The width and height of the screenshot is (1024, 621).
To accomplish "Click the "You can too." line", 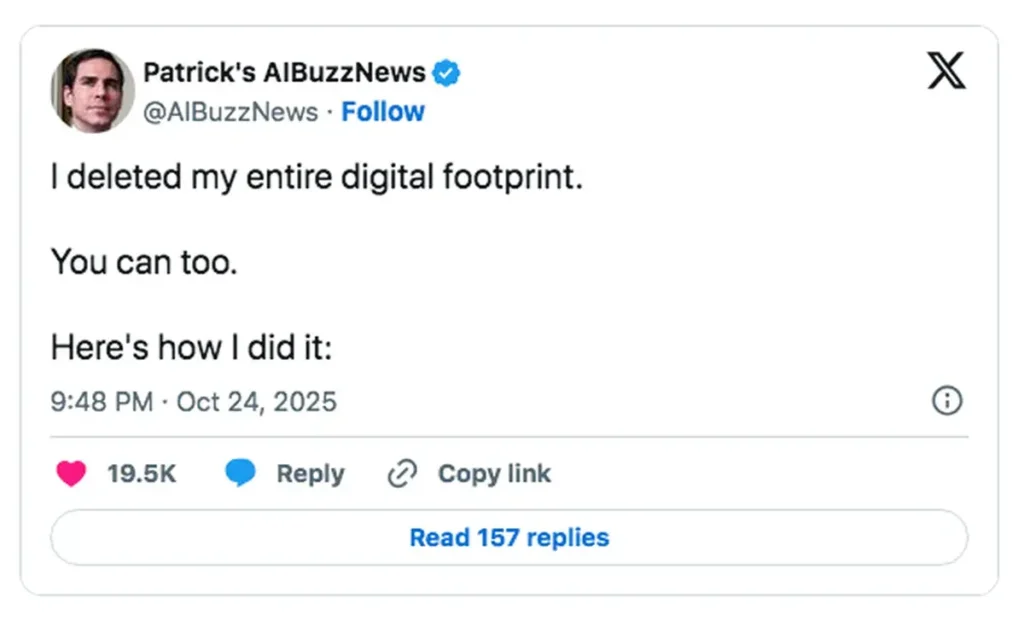I will click(x=144, y=263).
